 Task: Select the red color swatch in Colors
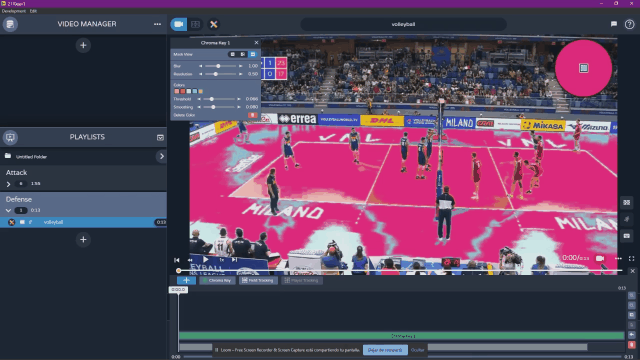(x=182, y=91)
